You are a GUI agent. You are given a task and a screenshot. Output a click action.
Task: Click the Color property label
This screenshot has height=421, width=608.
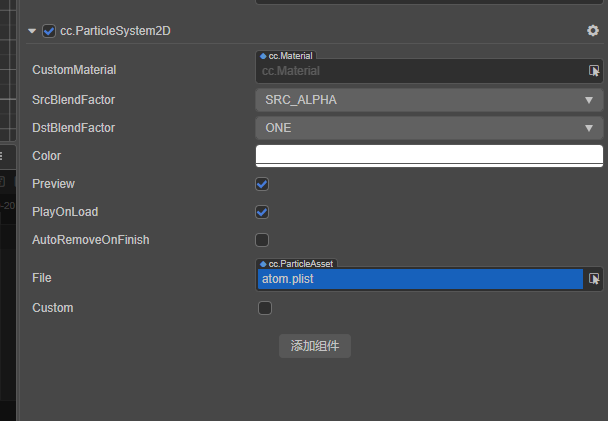[x=46, y=156]
